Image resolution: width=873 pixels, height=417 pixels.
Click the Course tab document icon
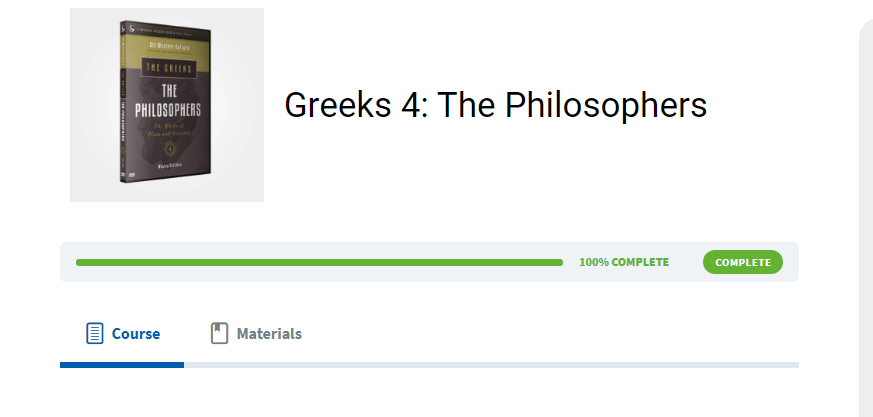click(95, 333)
